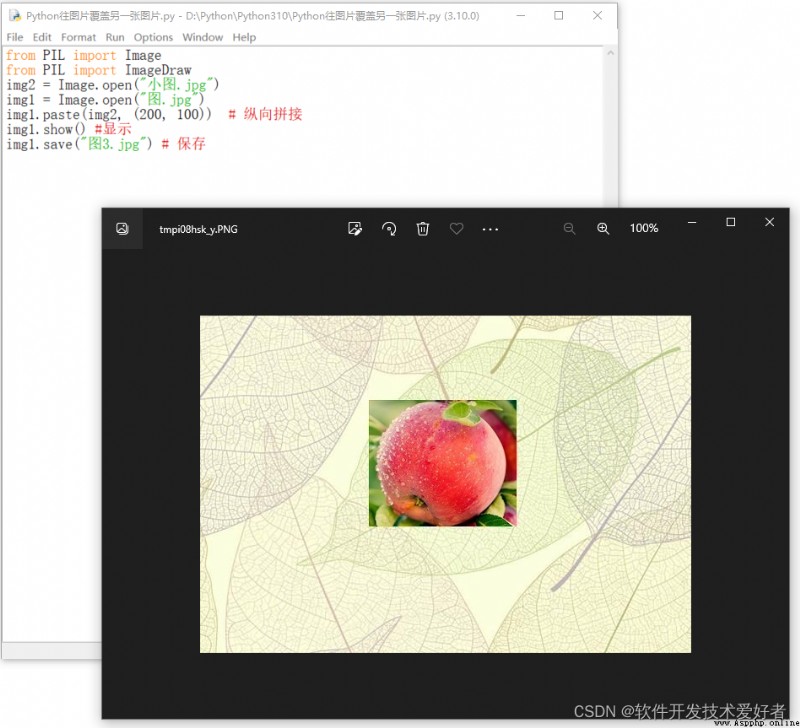
Task: Click the tmpi08hsk_y.PNG file name
Action: [198, 229]
